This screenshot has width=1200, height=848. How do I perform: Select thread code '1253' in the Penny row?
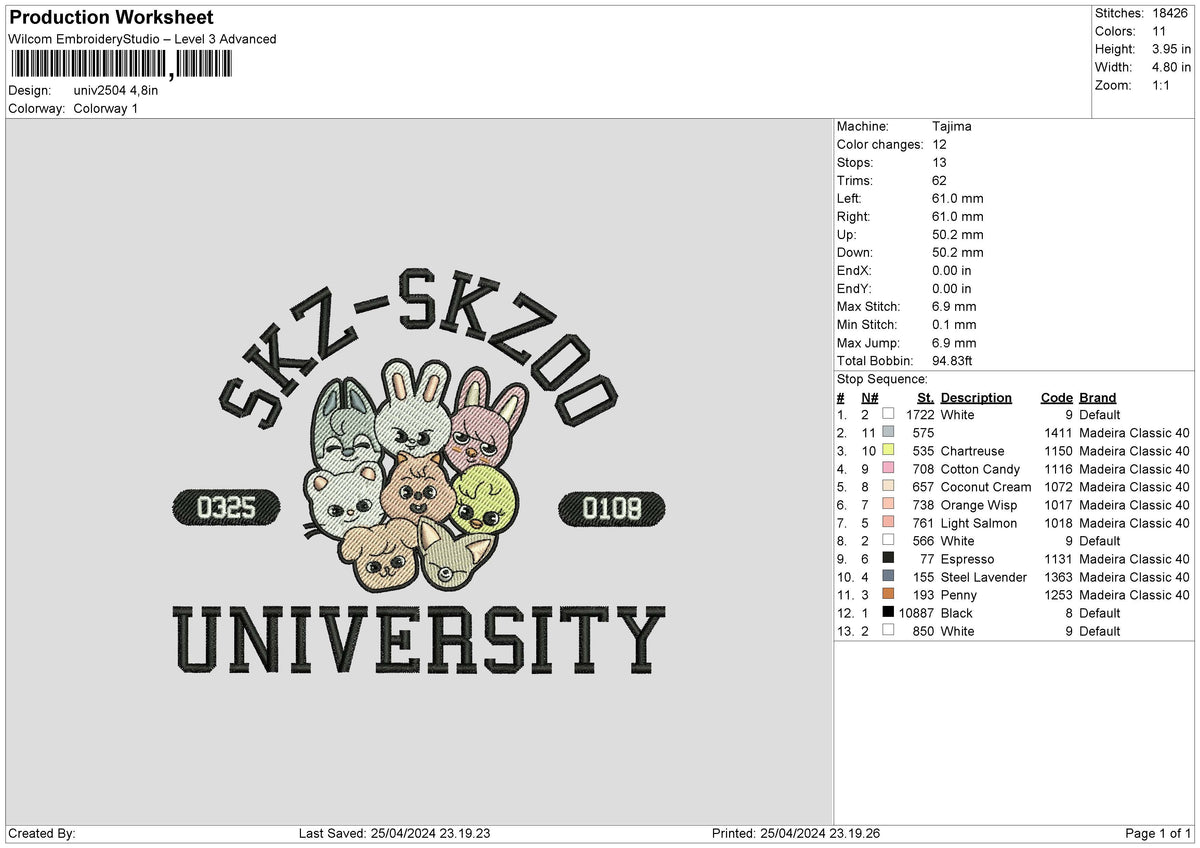click(1059, 595)
